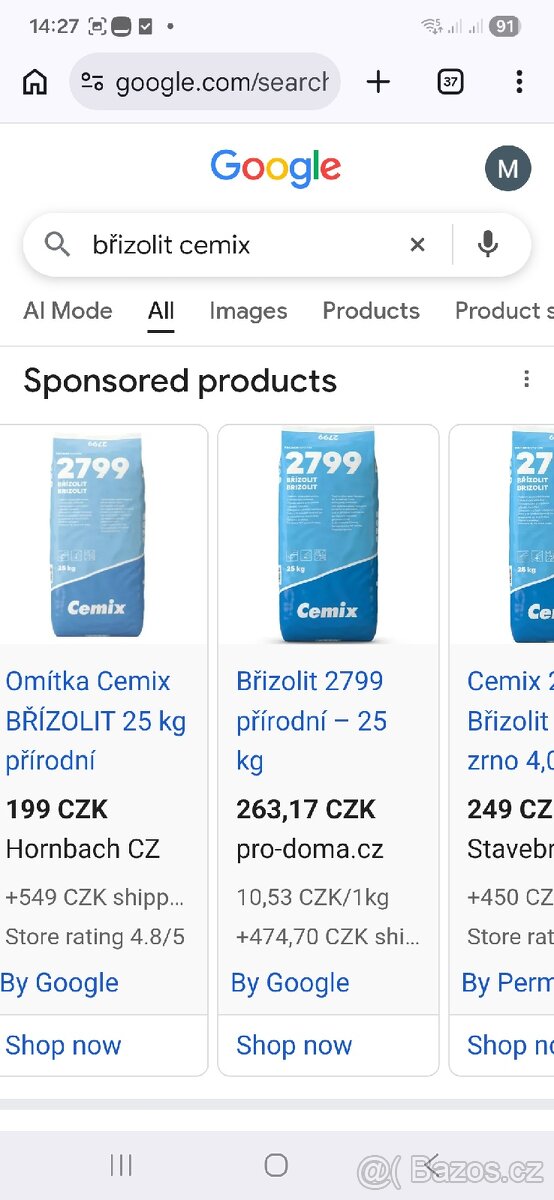
Task: Tap the Hornbach Cemix bag product image
Action: click(x=97, y=534)
